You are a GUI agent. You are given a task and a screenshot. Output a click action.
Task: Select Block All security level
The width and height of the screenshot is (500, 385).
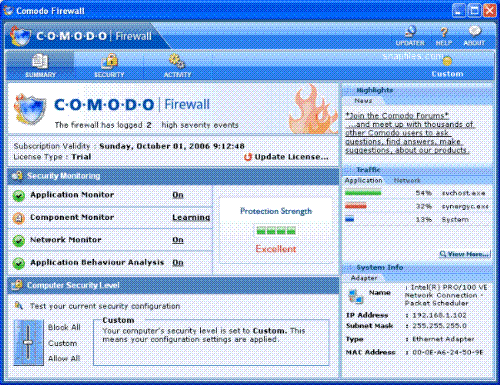point(64,327)
